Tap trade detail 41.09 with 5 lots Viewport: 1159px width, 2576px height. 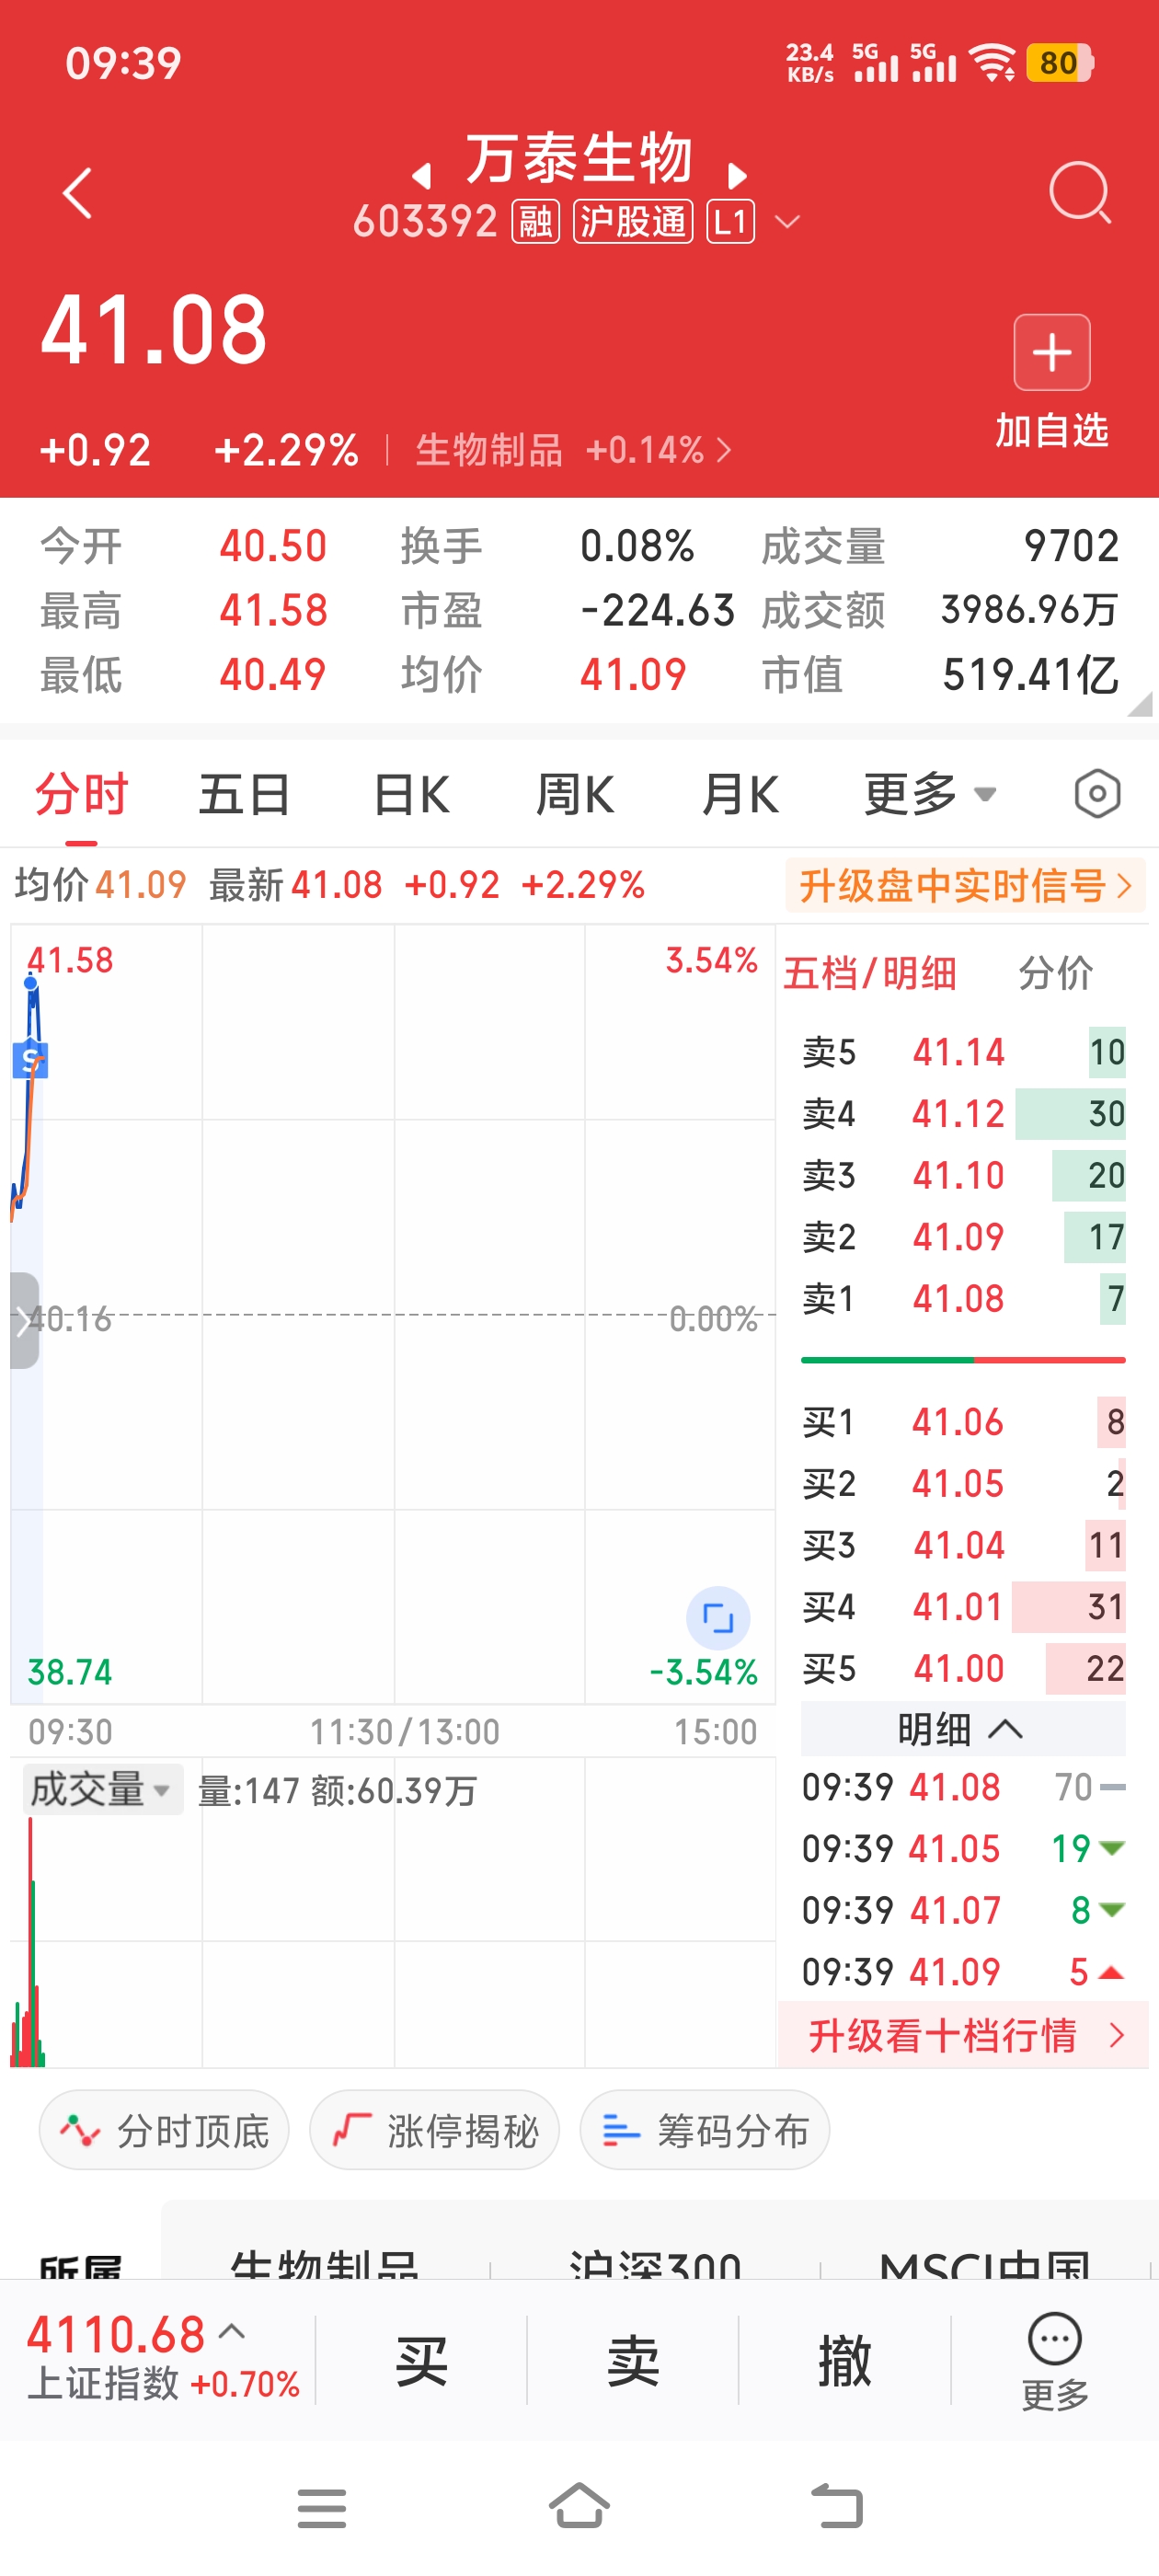point(963,1972)
